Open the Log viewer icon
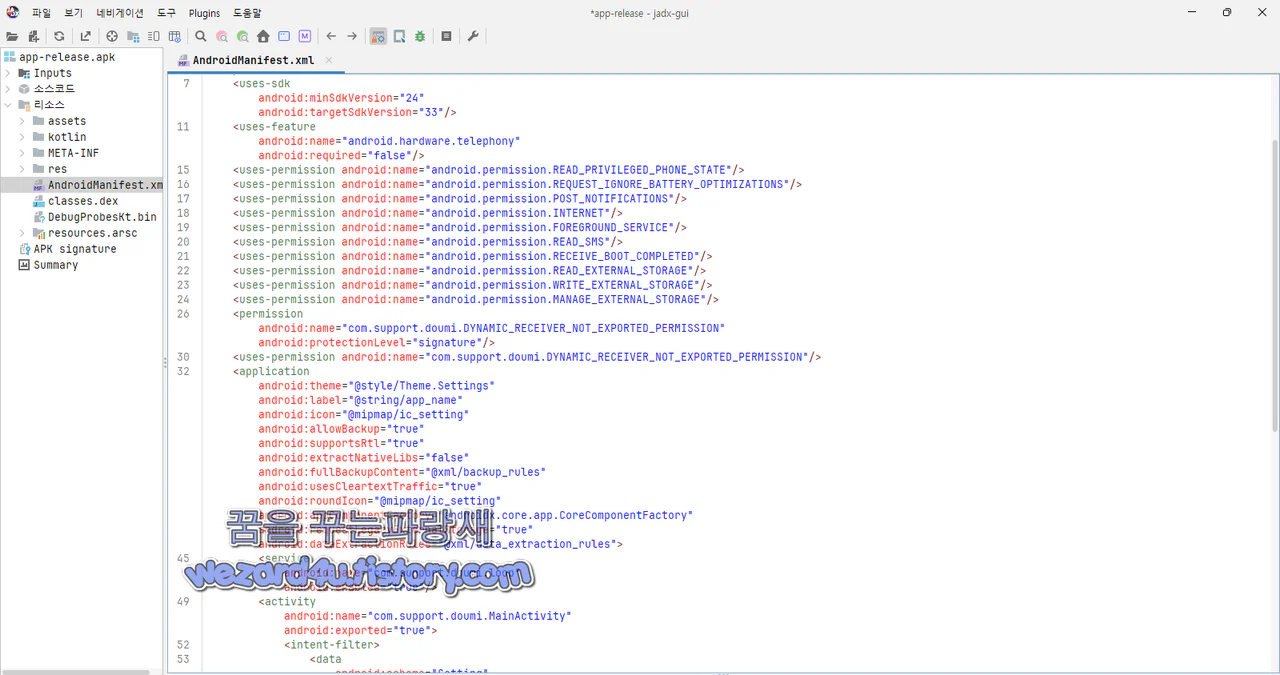The image size is (1280, 675). pos(446,36)
